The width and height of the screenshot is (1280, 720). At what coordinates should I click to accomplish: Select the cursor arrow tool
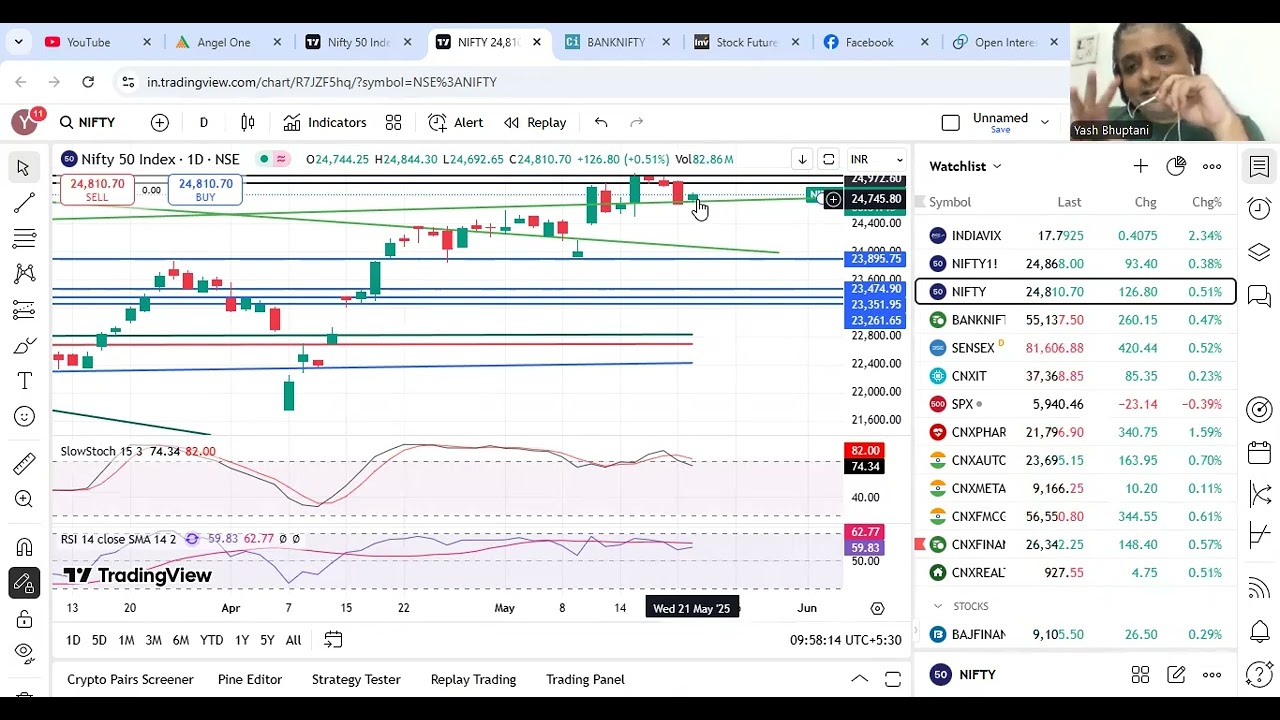coord(24,167)
